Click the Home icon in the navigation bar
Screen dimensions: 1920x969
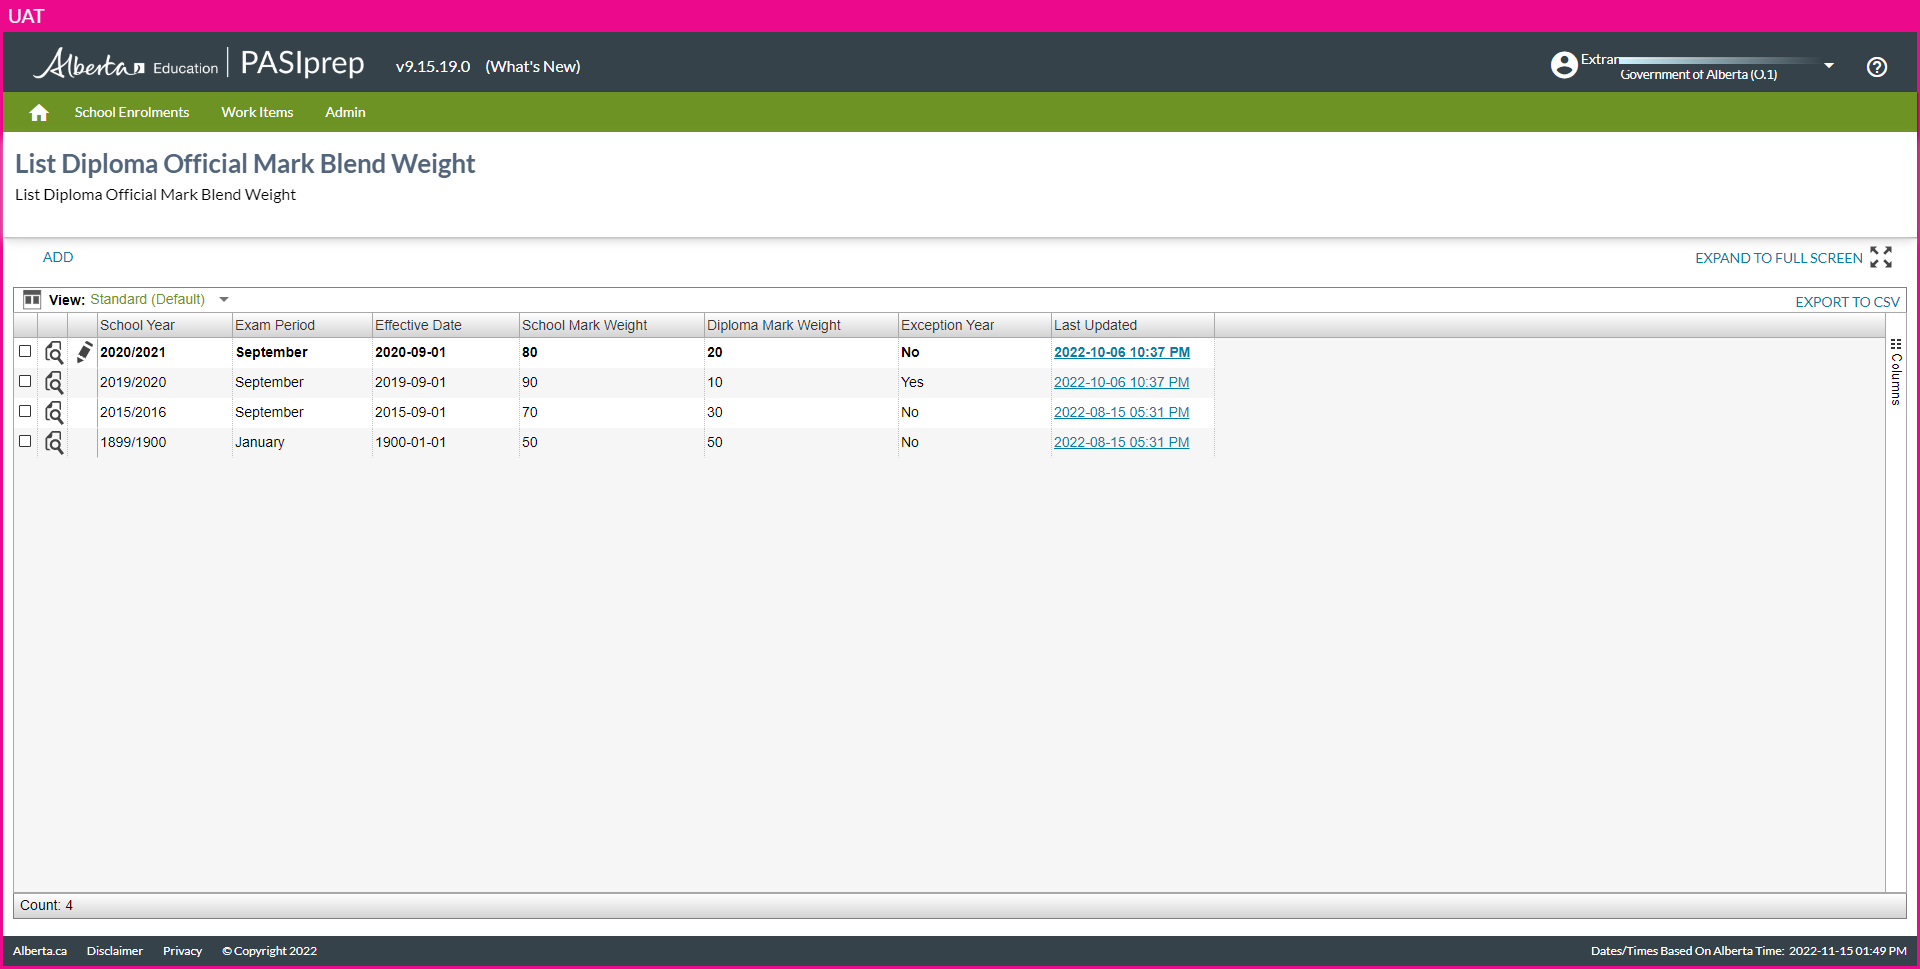(x=39, y=113)
